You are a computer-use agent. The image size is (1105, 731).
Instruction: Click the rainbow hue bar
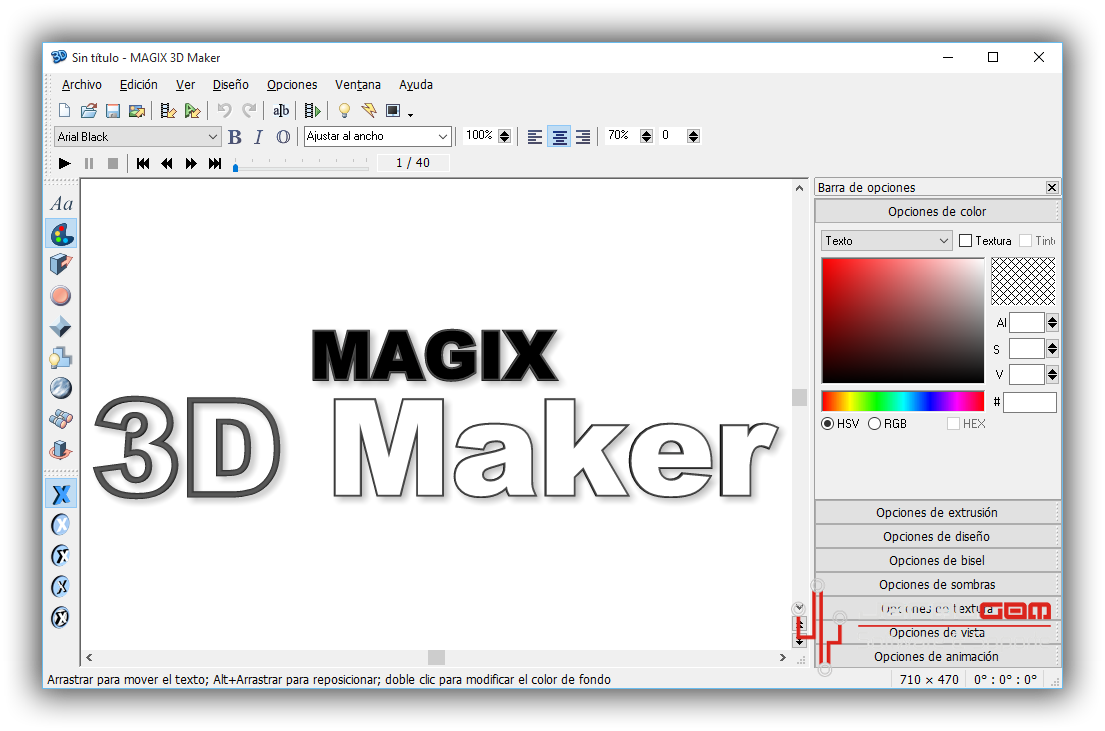click(x=902, y=401)
